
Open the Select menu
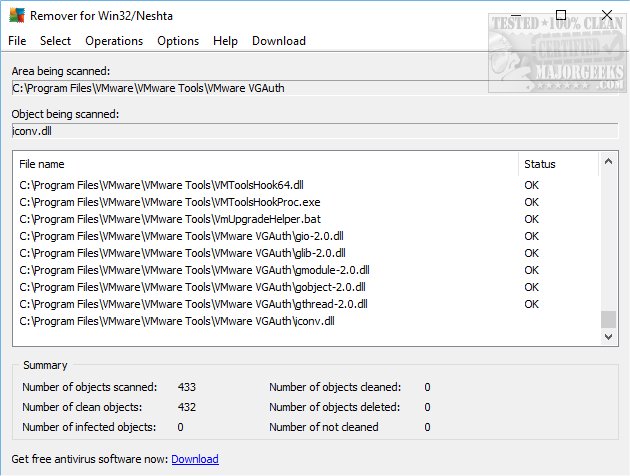coord(56,41)
